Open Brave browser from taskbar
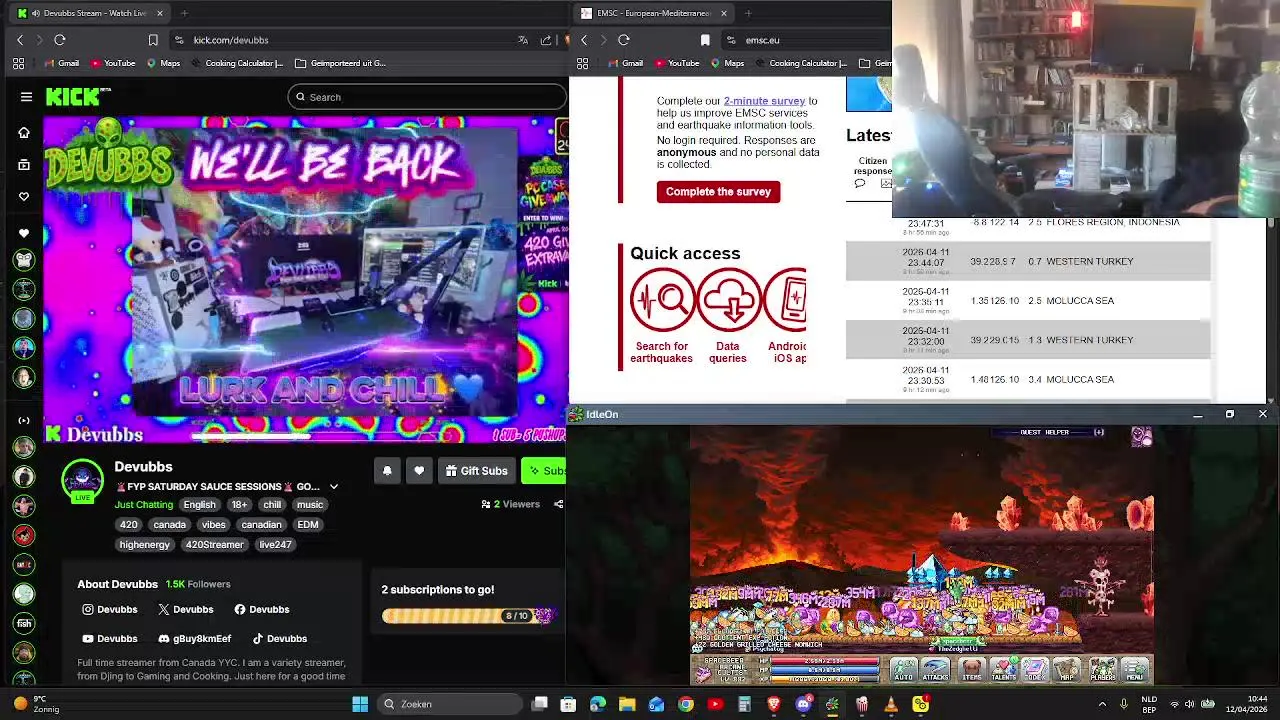The image size is (1280, 720). click(773, 704)
